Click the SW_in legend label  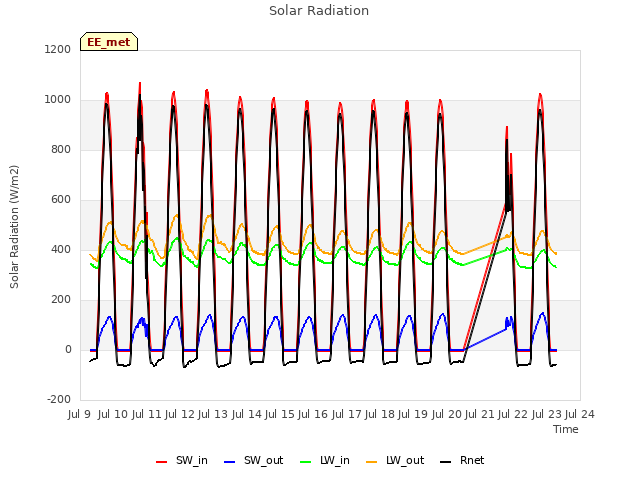pos(191,460)
